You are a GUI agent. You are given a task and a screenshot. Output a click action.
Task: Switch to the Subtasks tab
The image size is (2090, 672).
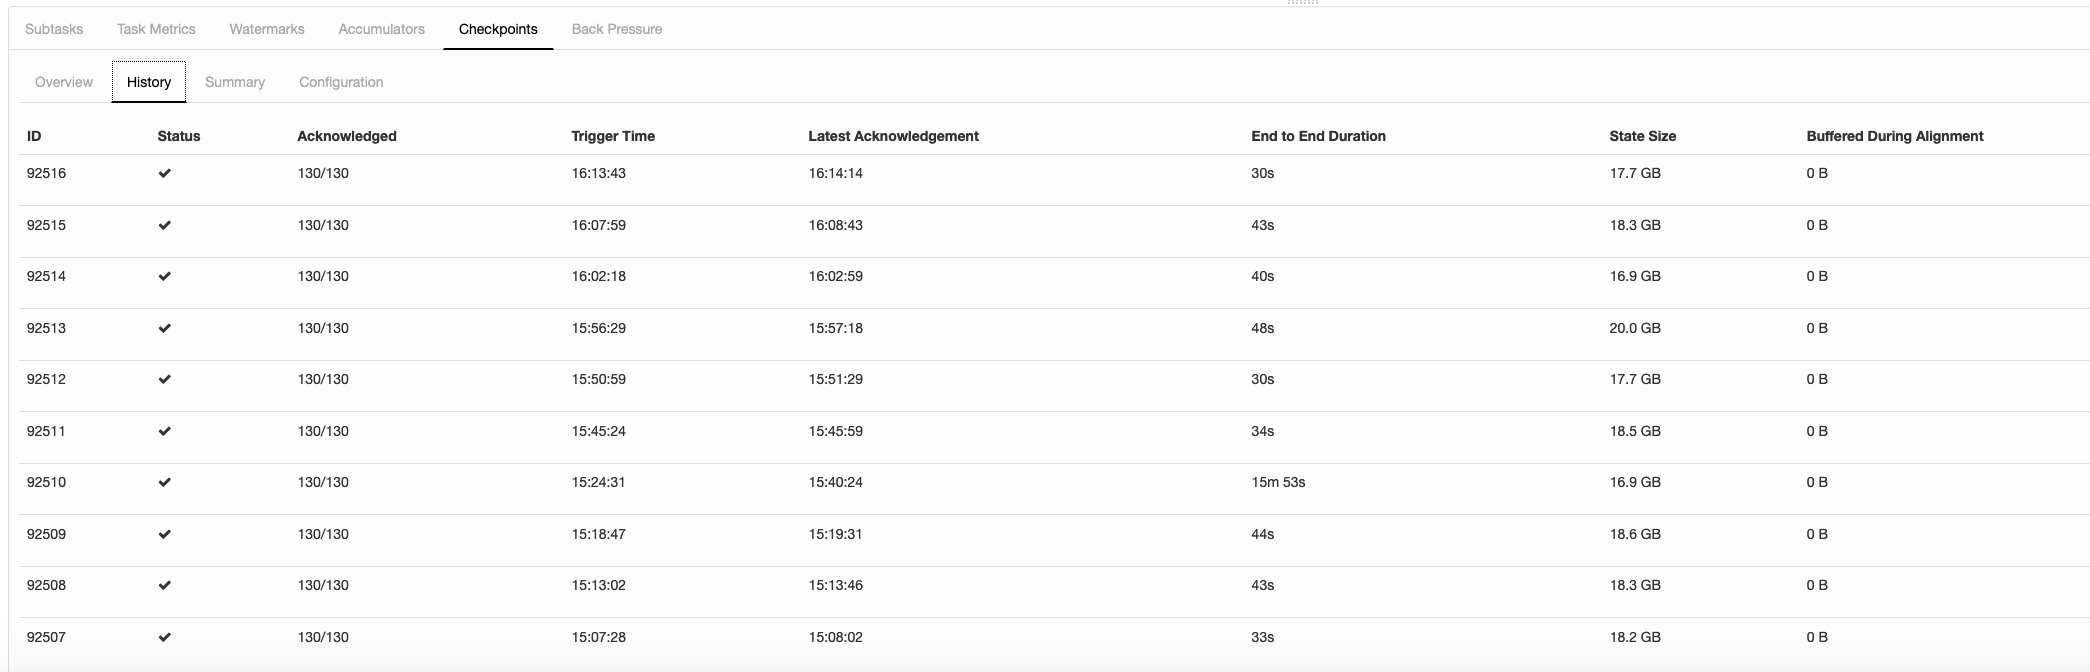54,29
